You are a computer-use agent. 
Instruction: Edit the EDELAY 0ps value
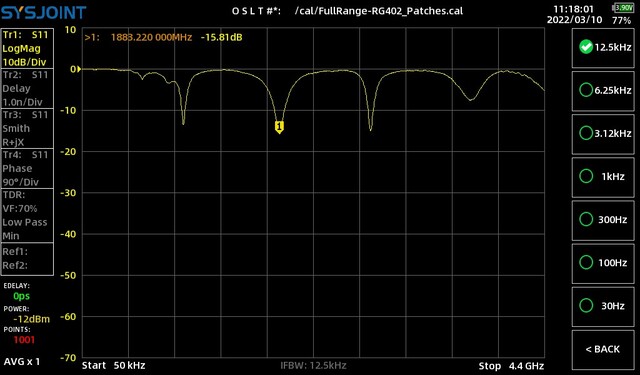[x=21, y=296]
